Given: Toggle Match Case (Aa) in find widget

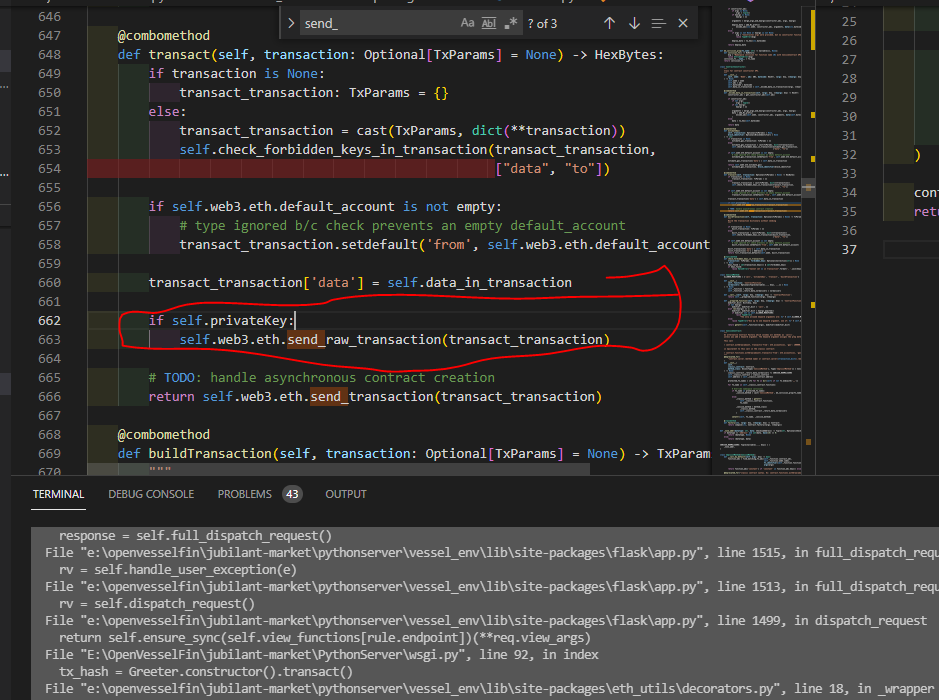Looking at the screenshot, I should 467,23.
